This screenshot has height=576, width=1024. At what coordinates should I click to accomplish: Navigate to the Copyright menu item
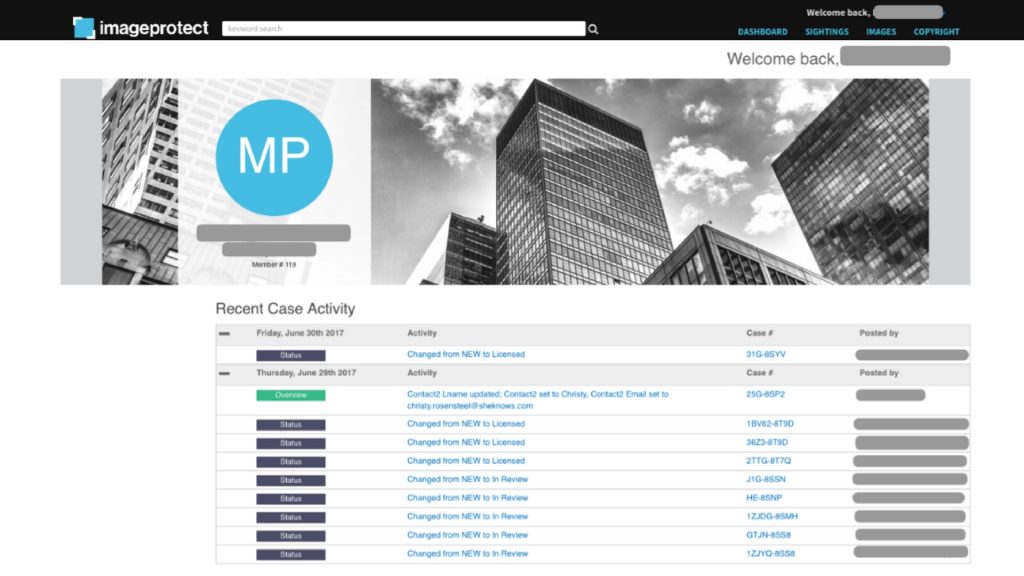[936, 32]
